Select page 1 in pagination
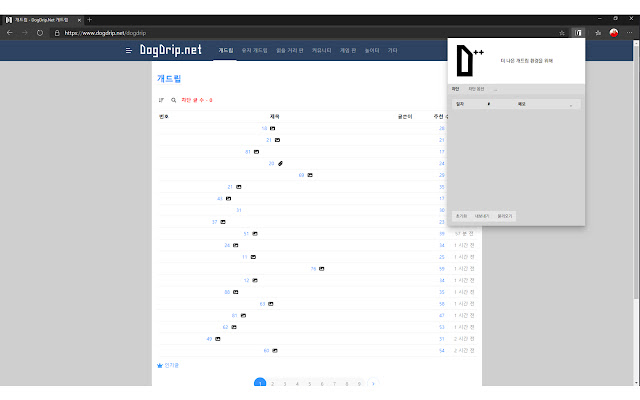 [x=260, y=383]
